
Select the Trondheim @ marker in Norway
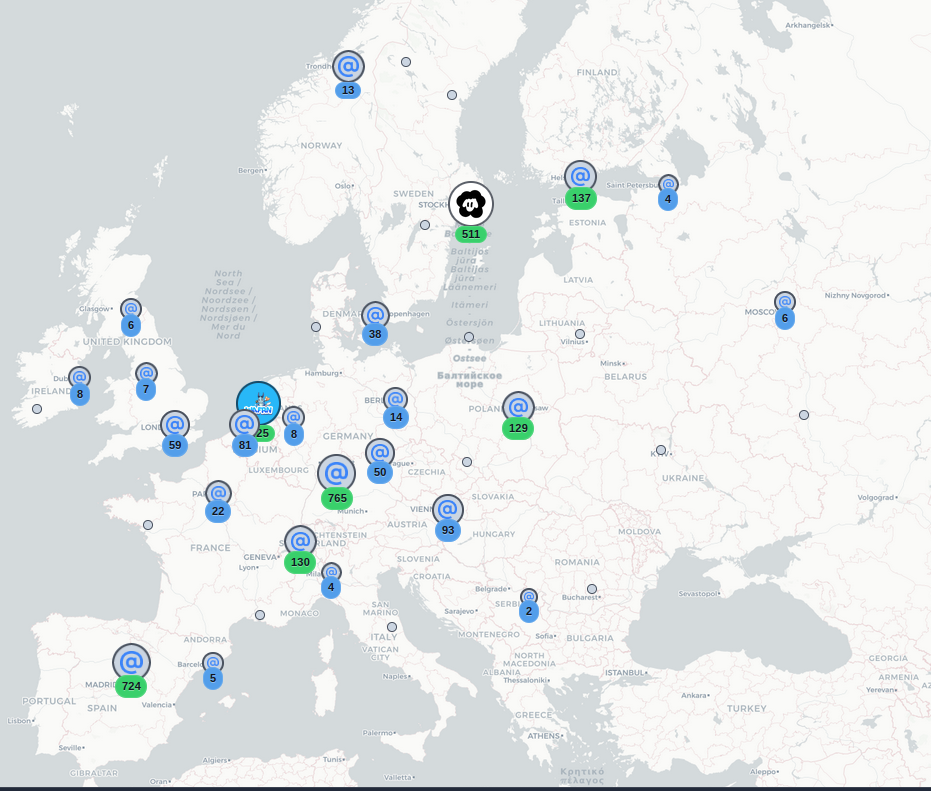347,68
